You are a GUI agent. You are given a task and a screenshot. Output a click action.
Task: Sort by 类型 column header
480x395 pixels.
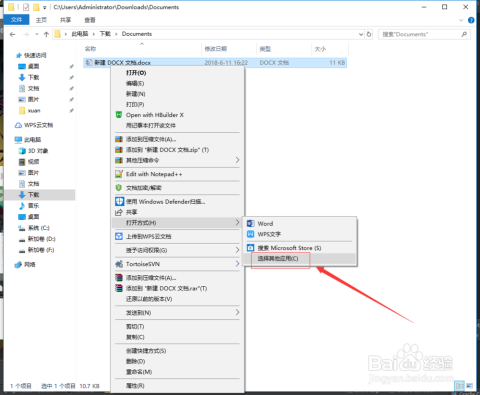265,49
